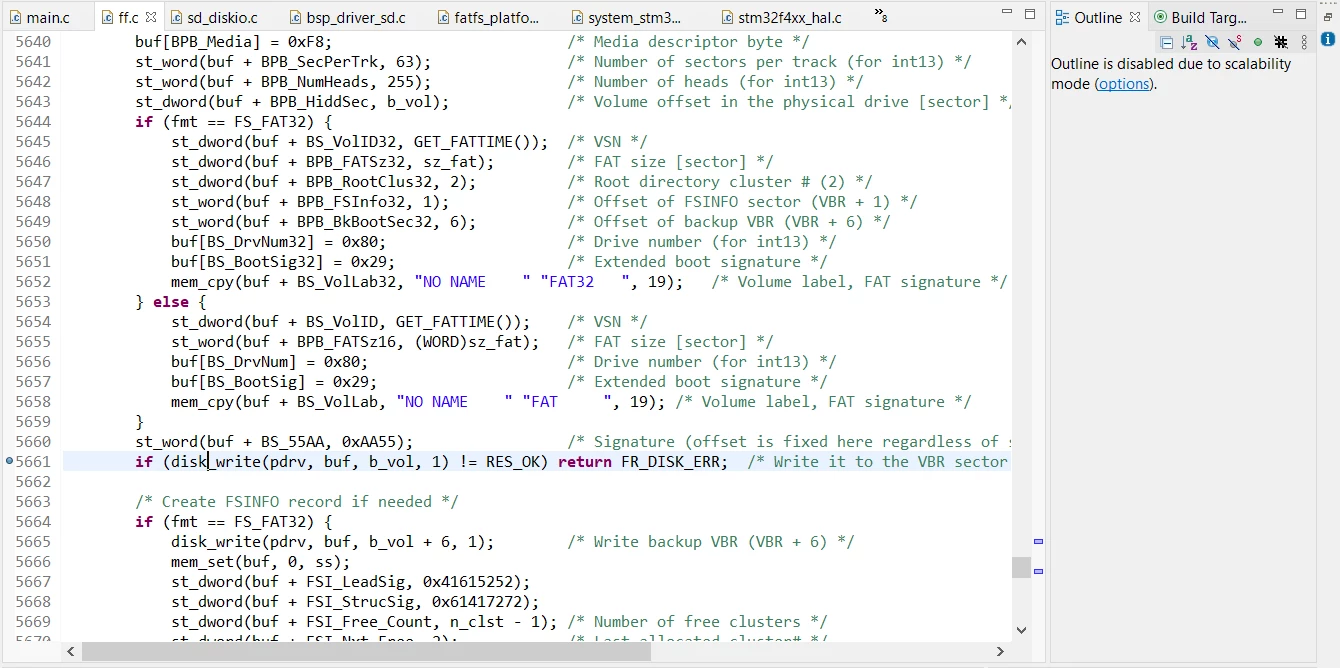This screenshot has width=1340, height=668.
Task: Switch to the Build Targets view tab
Action: 1200,17
